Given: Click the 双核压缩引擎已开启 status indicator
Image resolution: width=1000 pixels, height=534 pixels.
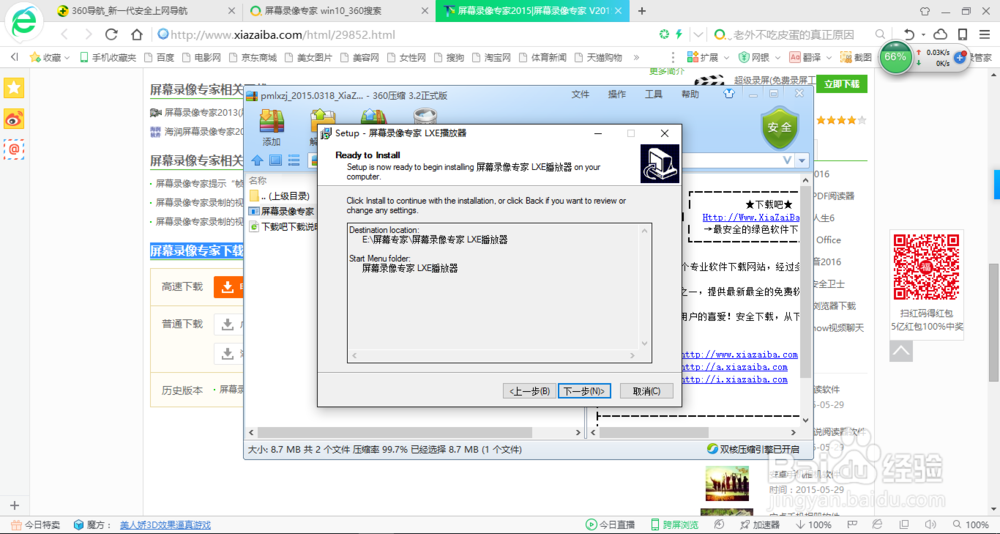Looking at the screenshot, I should point(753,449).
